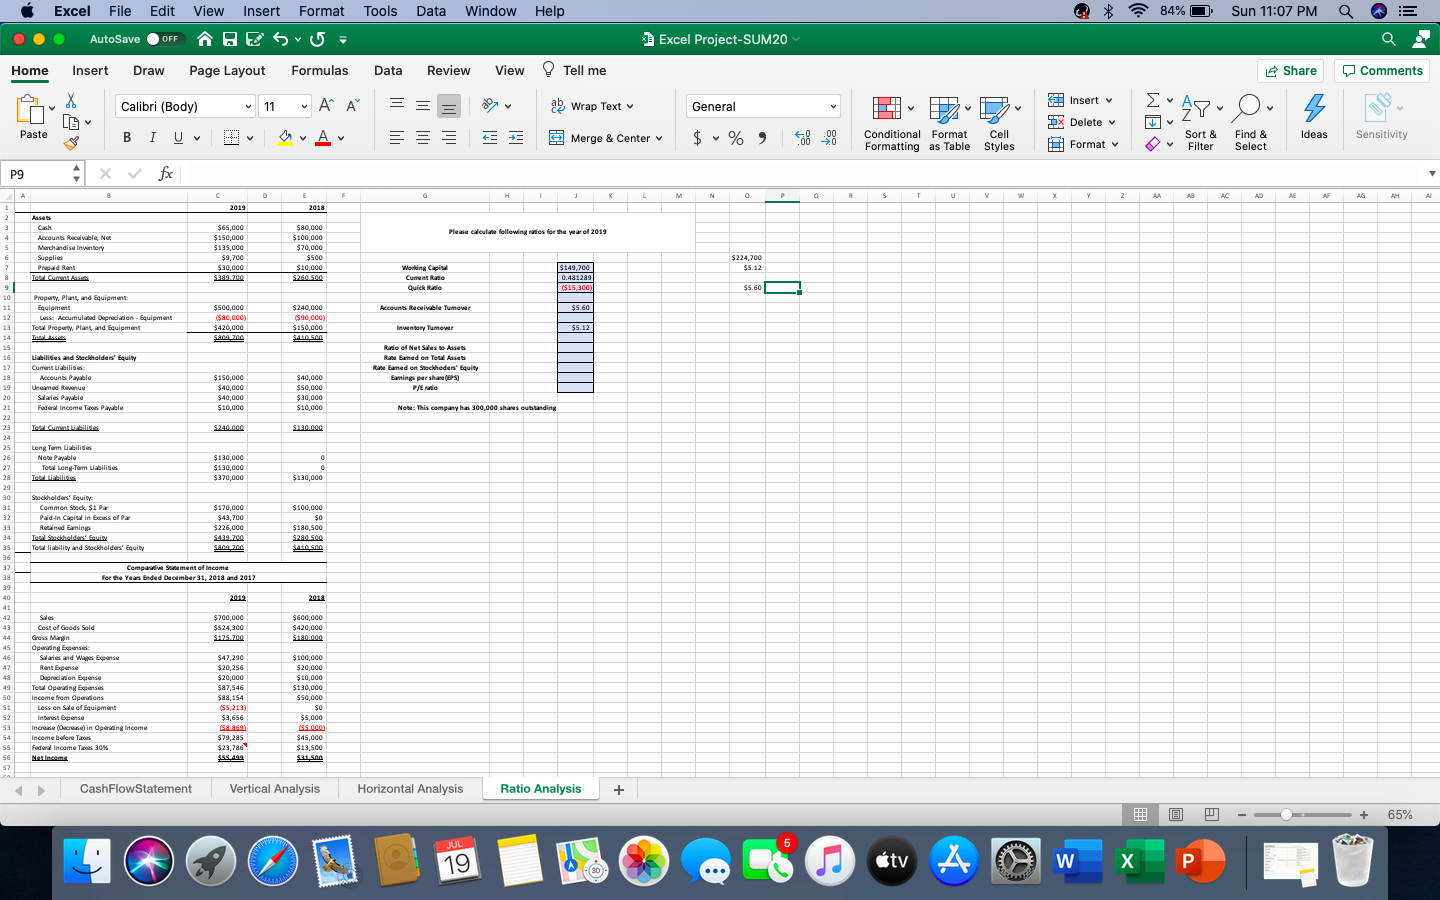Click the Share button
Image resolution: width=1440 pixels, height=900 pixels.
click(x=1290, y=70)
